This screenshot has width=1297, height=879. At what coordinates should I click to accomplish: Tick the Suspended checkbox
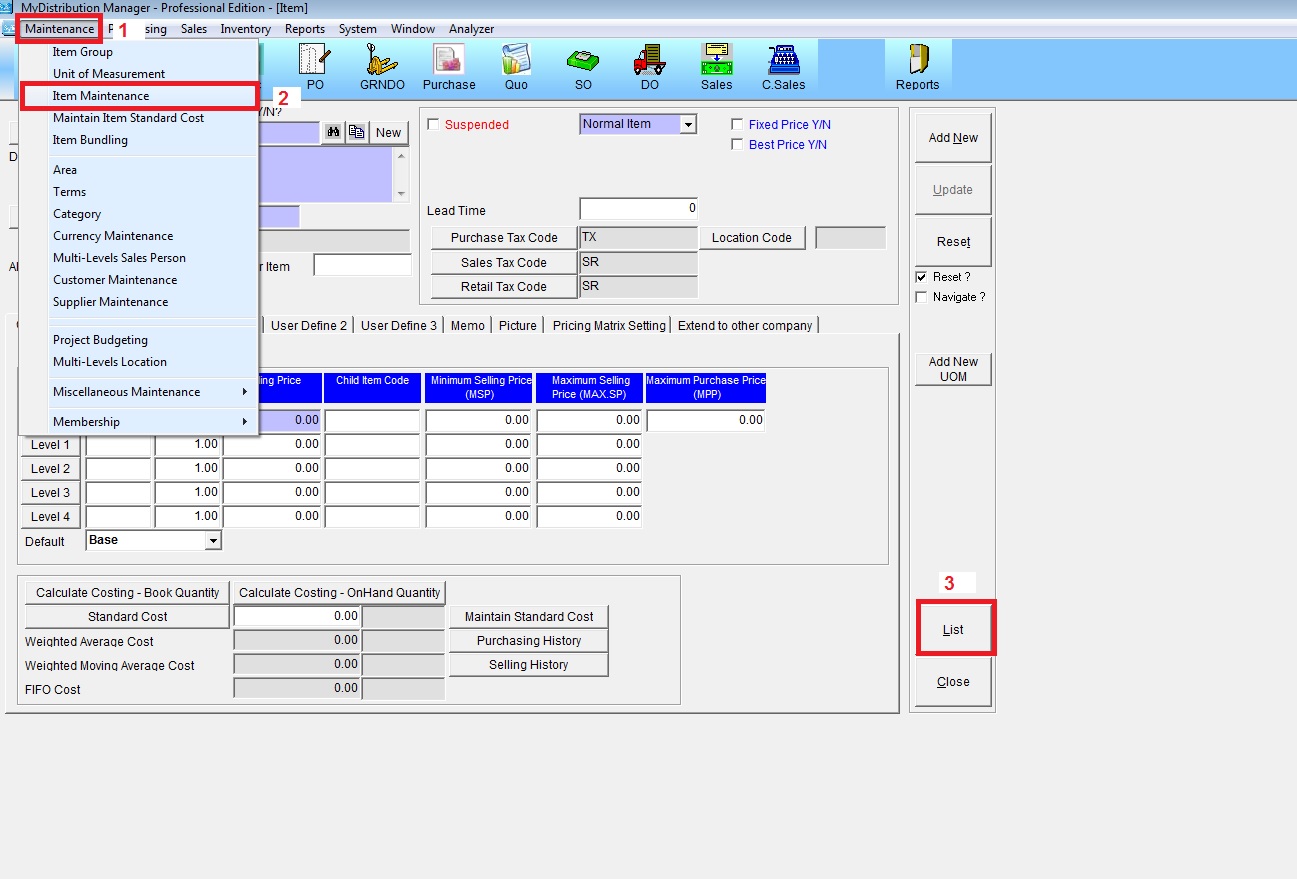(x=433, y=125)
